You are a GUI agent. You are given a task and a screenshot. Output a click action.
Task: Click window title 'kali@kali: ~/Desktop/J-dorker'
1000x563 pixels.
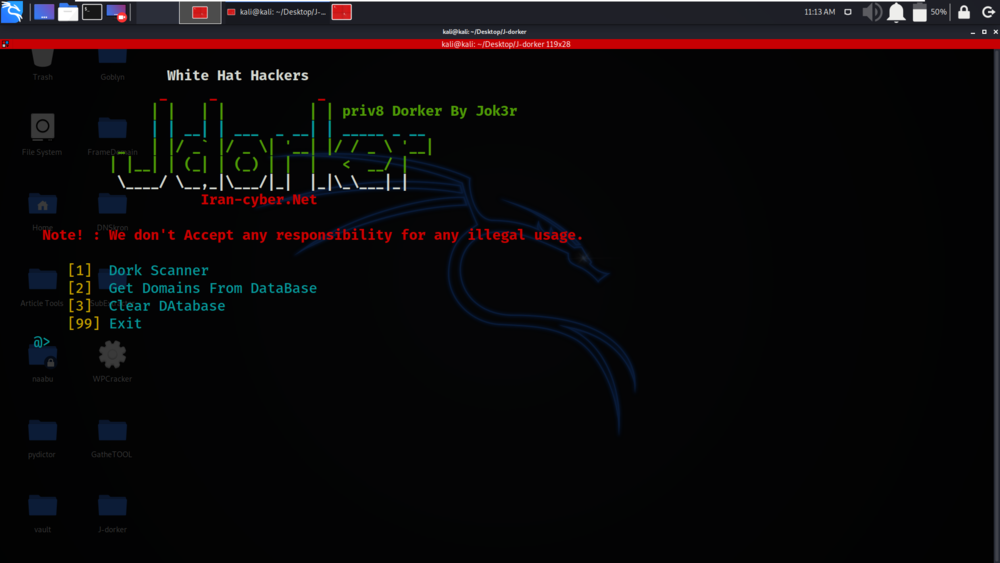tap(484, 32)
